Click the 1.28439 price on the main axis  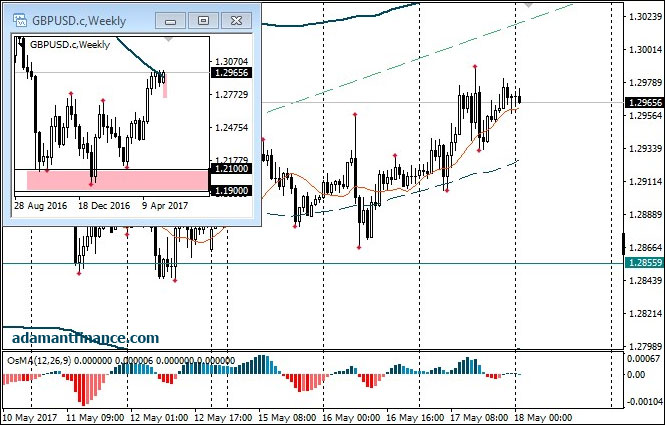tap(645, 281)
